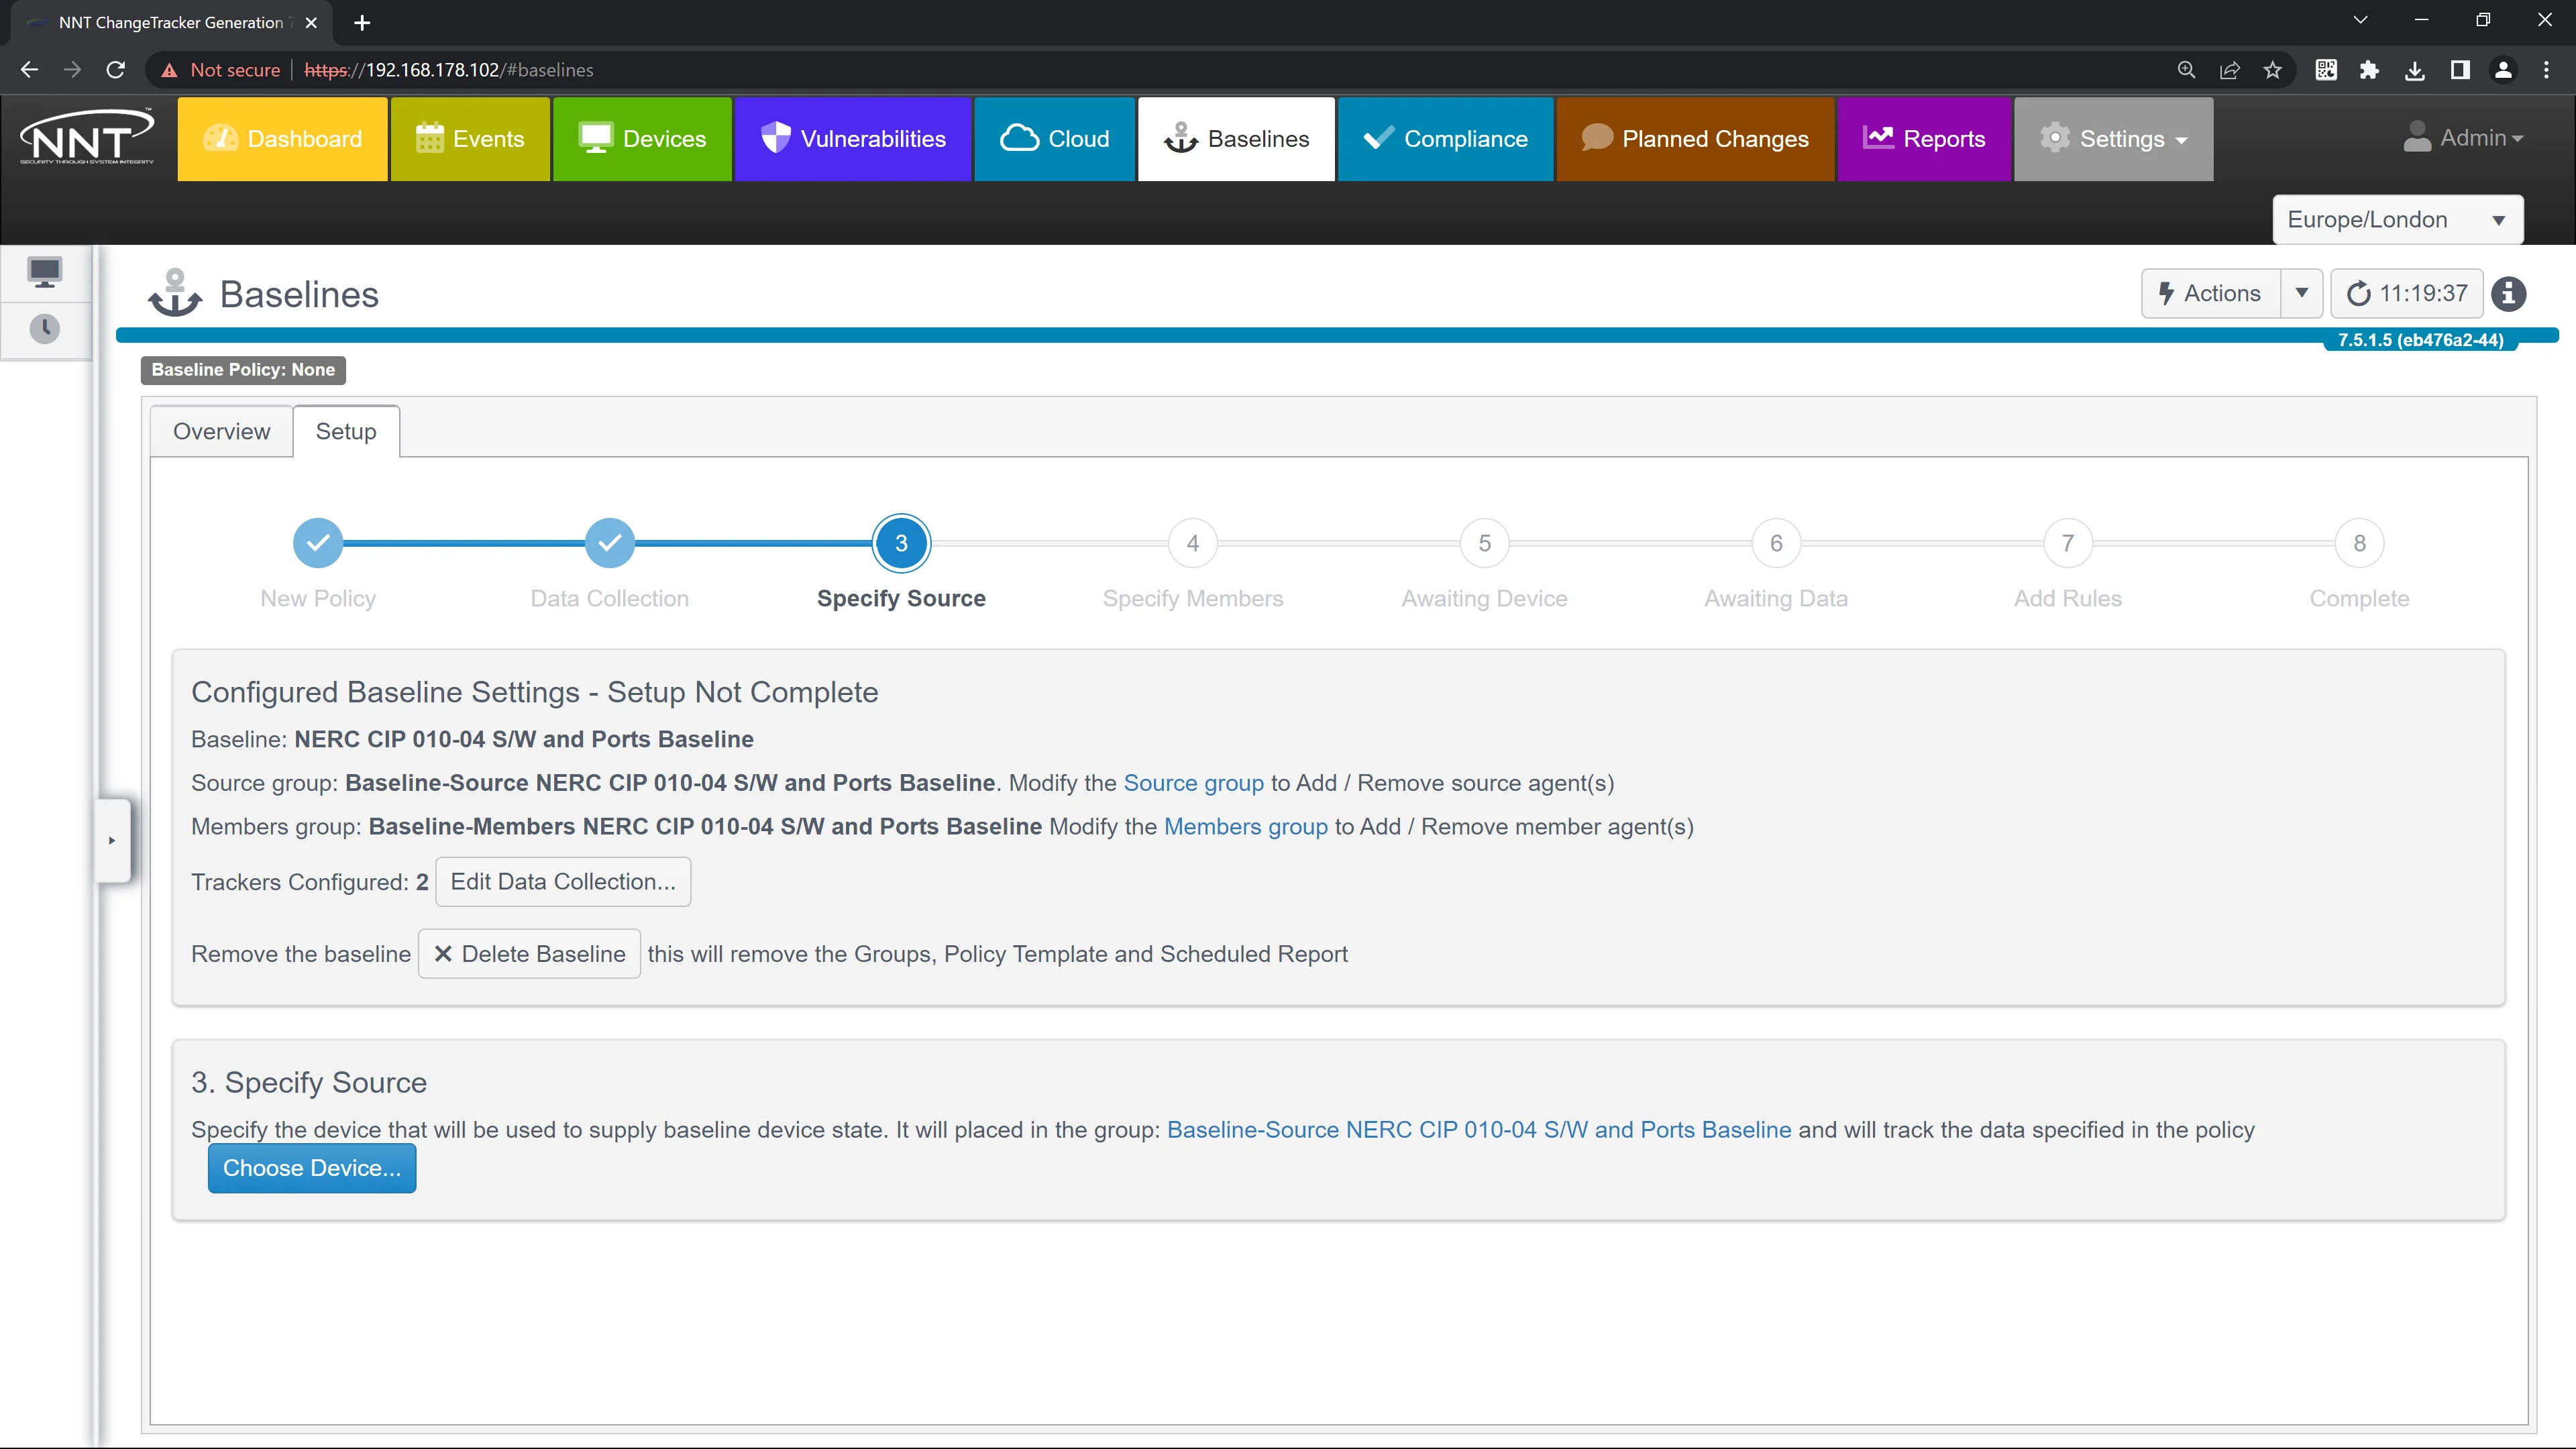
Task: Open the extensions puzzle icon
Action: (2369, 70)
